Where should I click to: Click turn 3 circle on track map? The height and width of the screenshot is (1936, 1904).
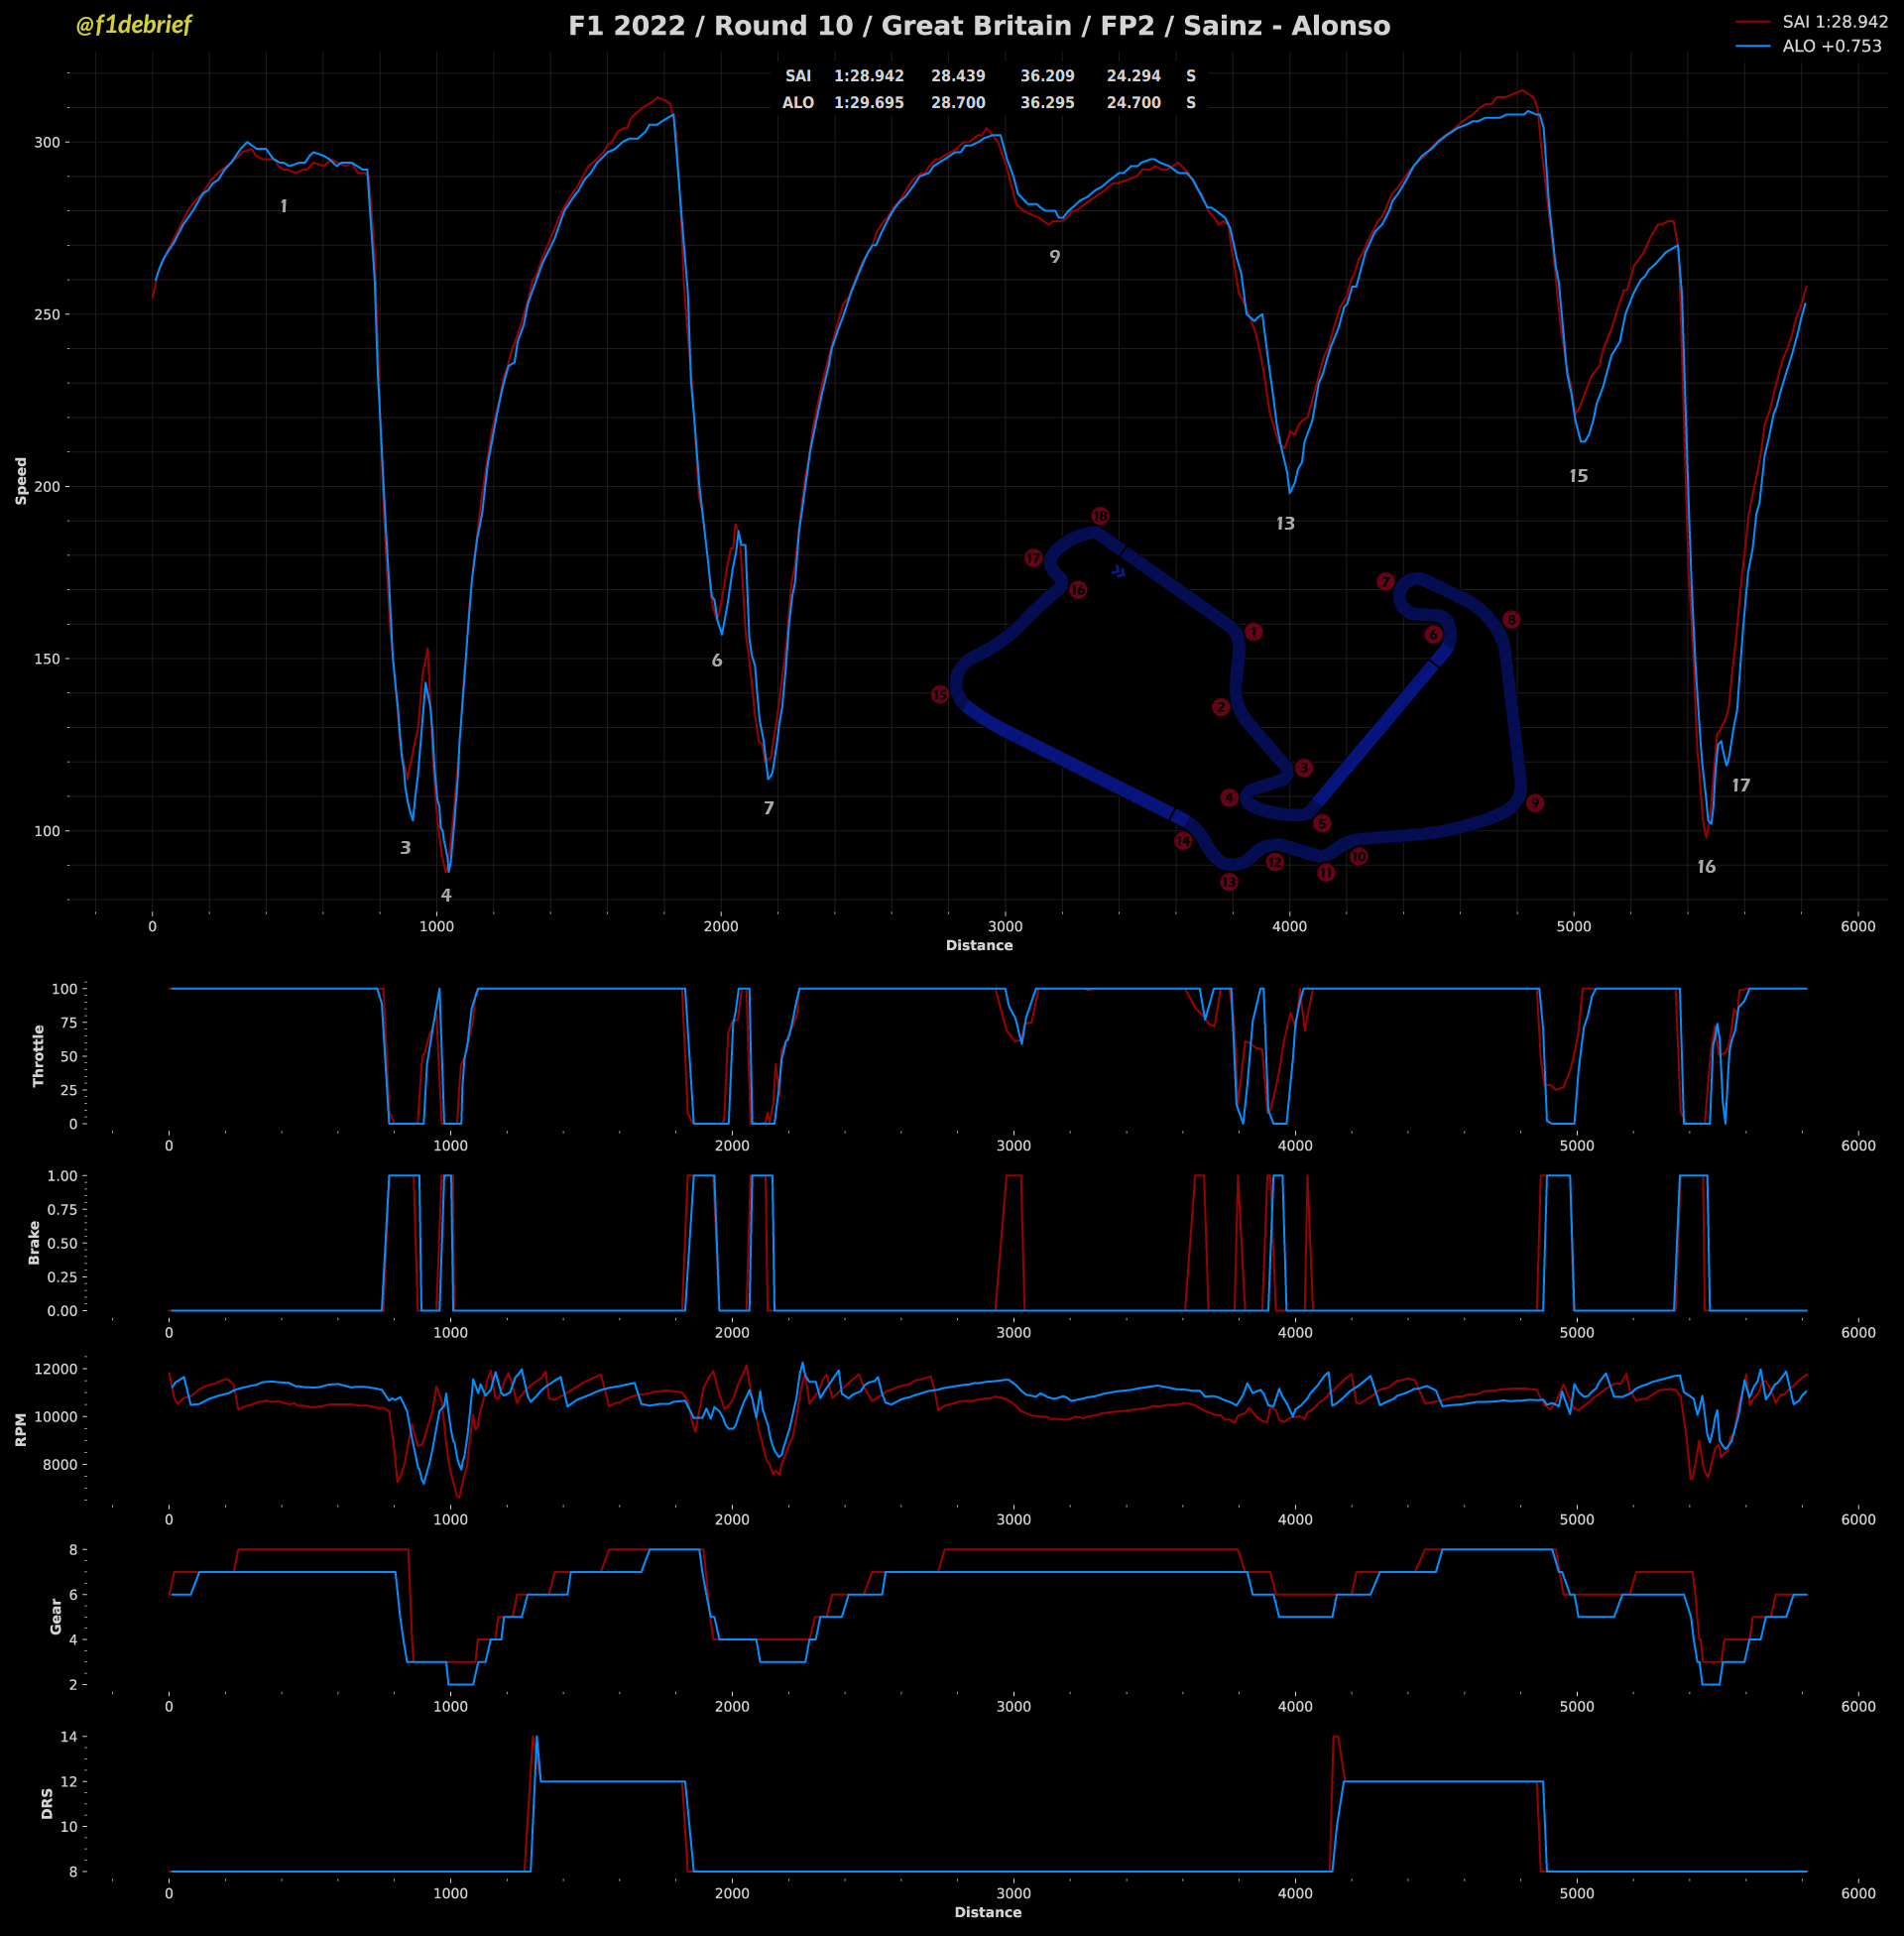1304,768
